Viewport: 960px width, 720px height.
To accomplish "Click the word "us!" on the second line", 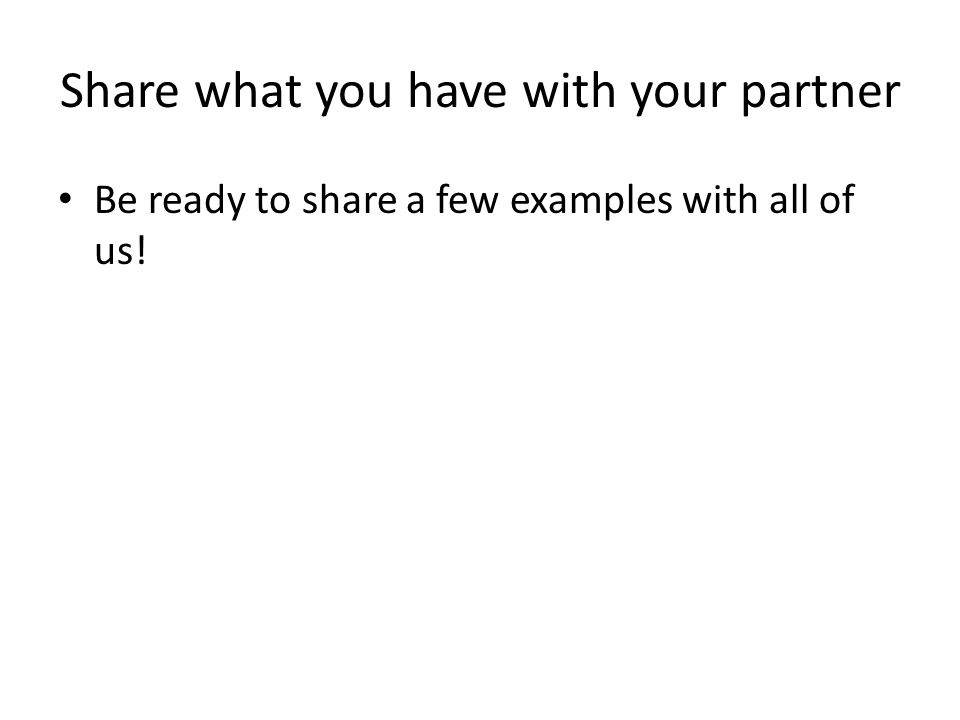I will coord(121,250).
